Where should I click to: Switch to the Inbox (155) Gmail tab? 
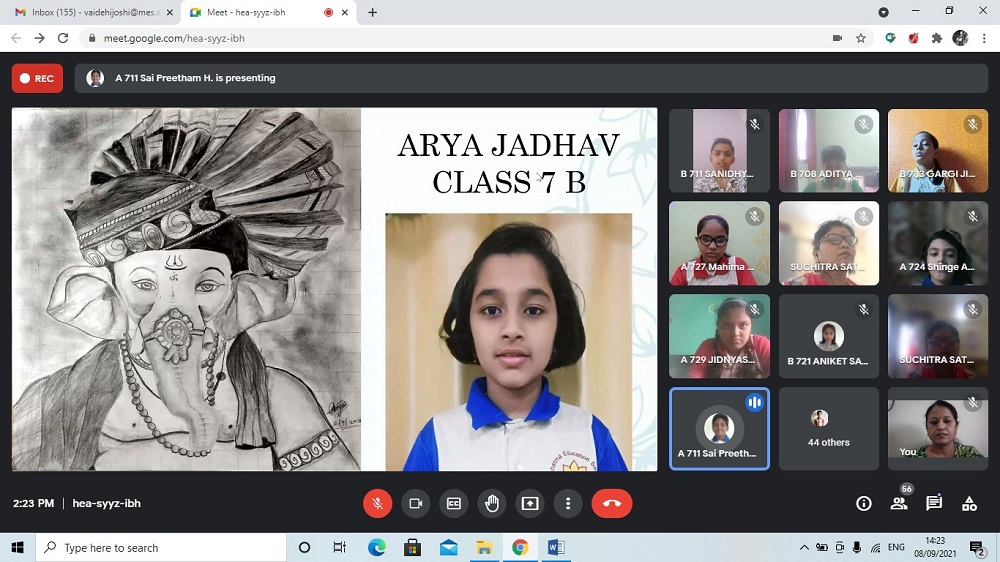[90, 12]
